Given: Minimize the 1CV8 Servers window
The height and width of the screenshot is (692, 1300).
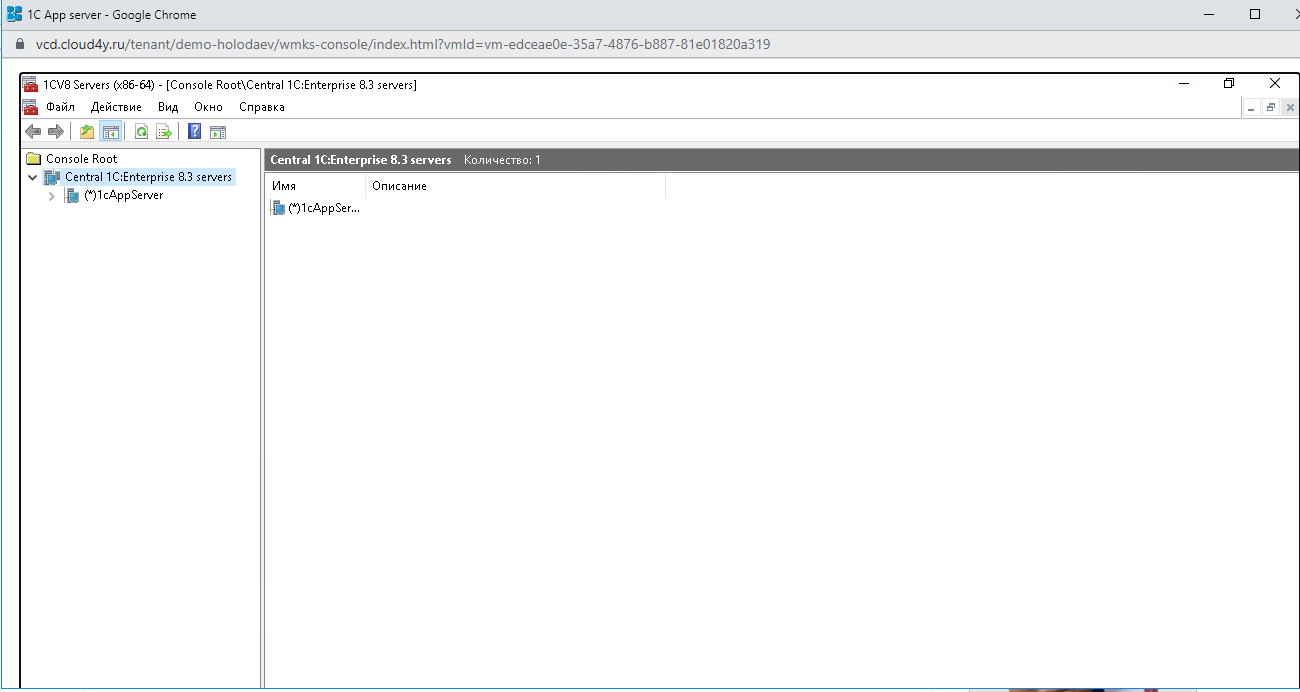Looking at the screenshot, I should point(1183,84).
